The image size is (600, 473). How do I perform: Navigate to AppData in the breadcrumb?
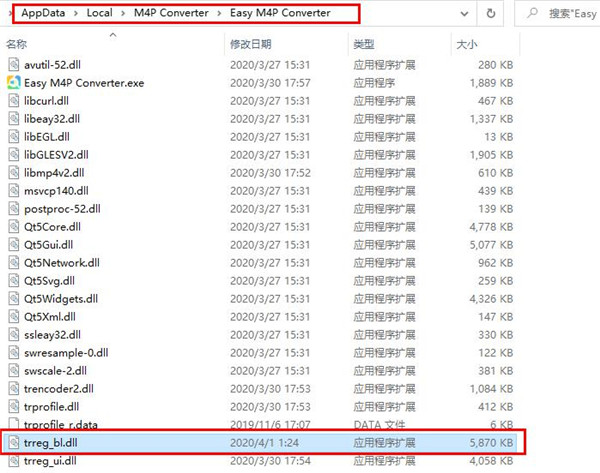coord(43,13)
